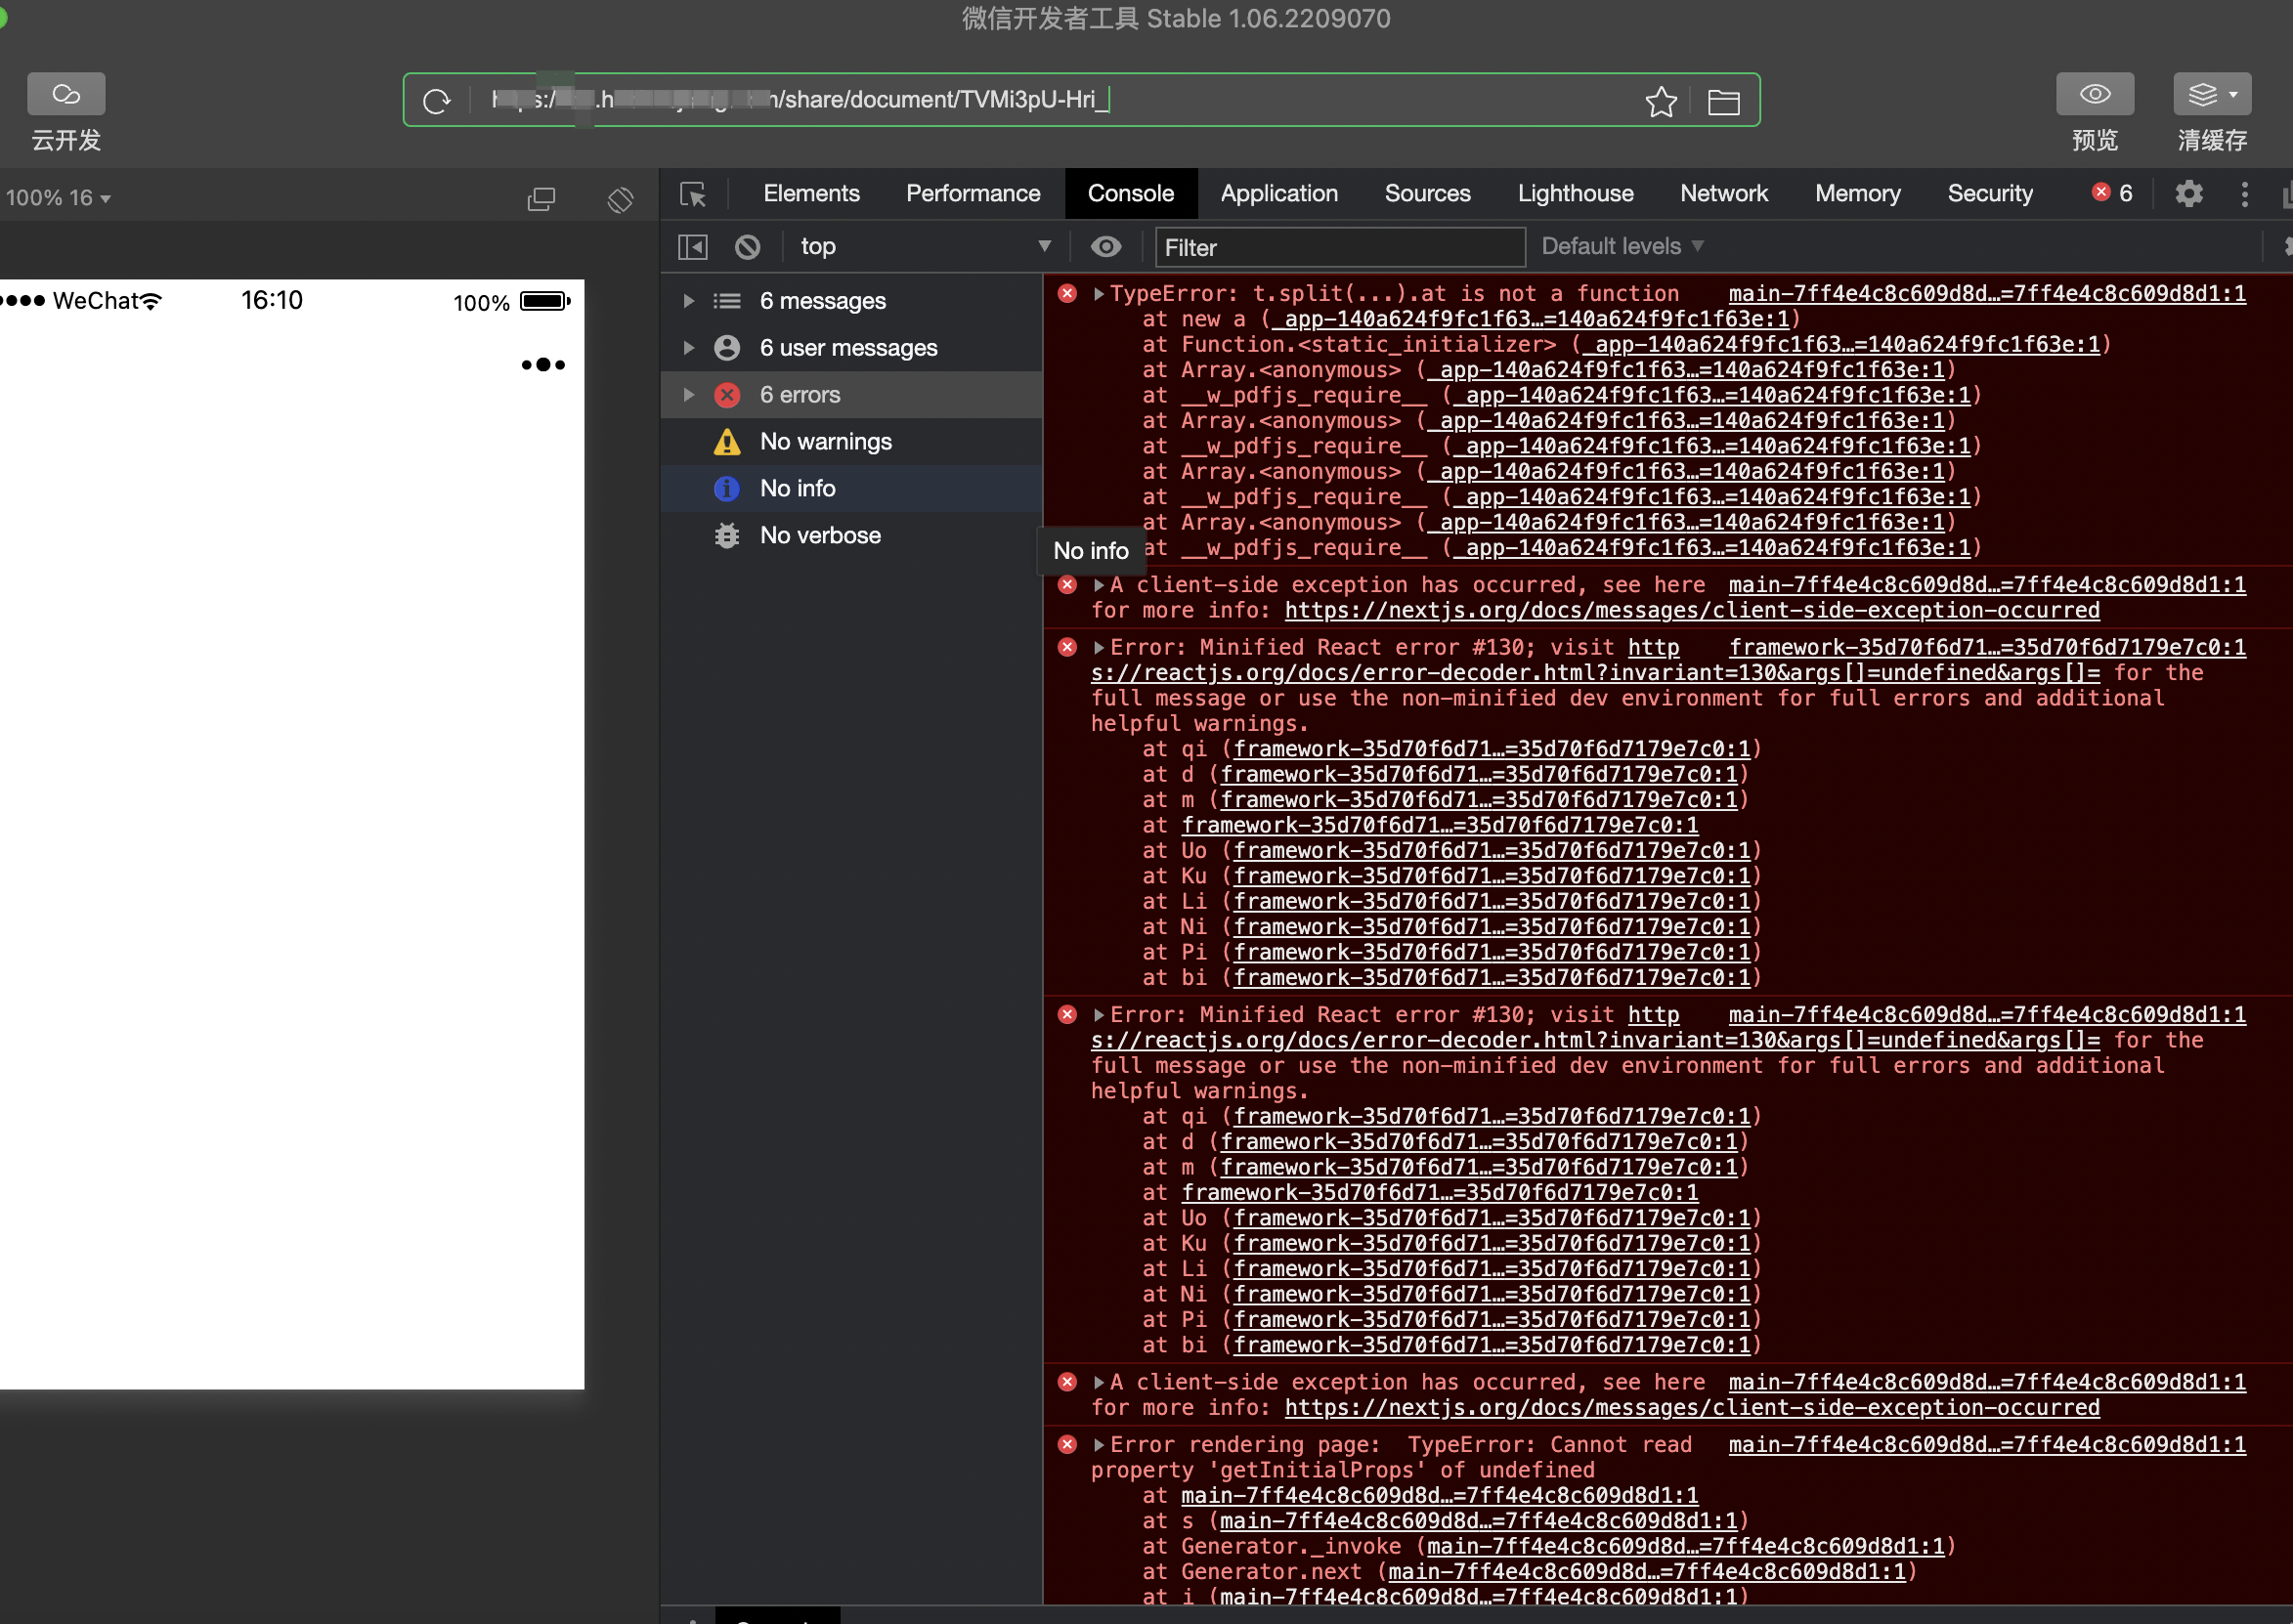
Task: Open the mini program three-dot menu
Action: click(x=543, y=365)
